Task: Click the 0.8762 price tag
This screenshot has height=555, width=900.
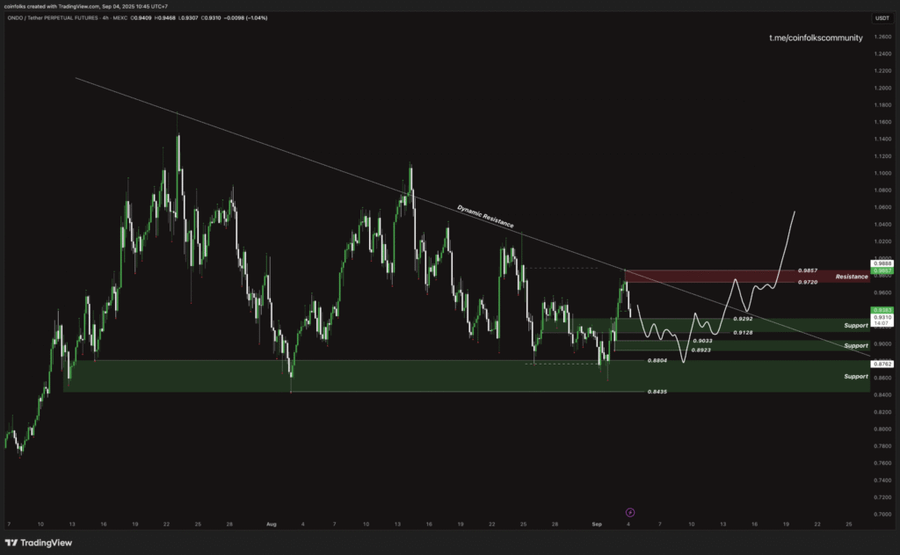Action: click(882, 364)
